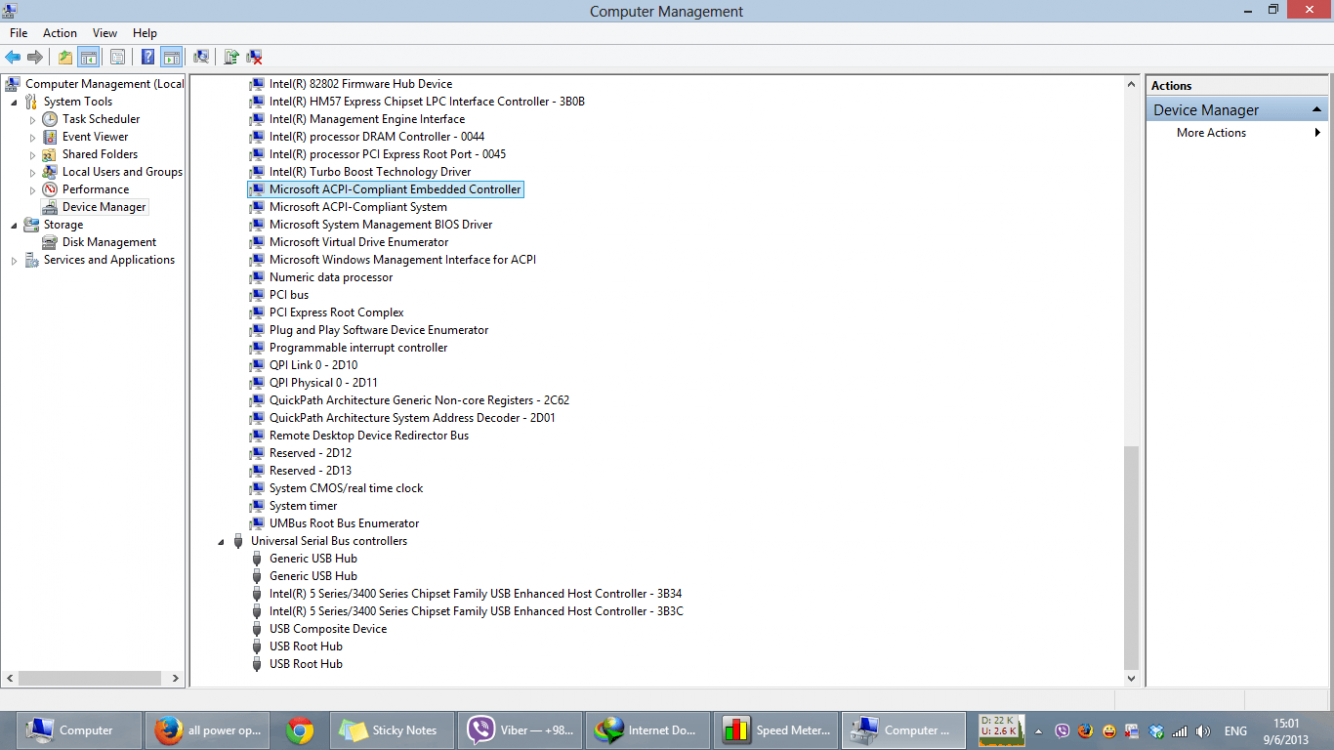Show hidden tray icons arrow
Viewport: 1334px width, 750px height.
(1038, 731)
